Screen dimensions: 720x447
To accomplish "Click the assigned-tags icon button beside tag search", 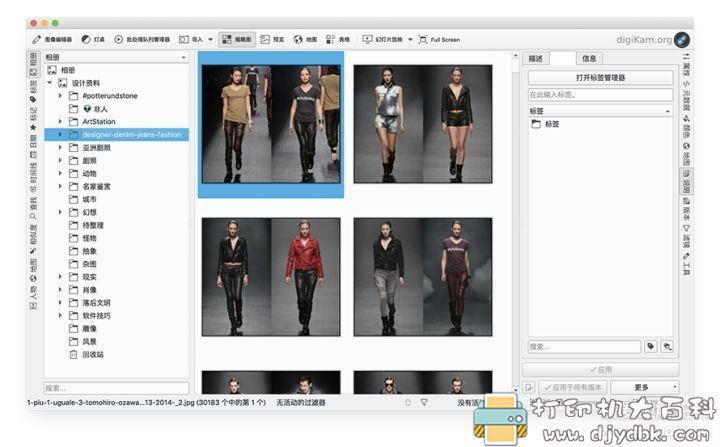I will click(x=651, y=347).
